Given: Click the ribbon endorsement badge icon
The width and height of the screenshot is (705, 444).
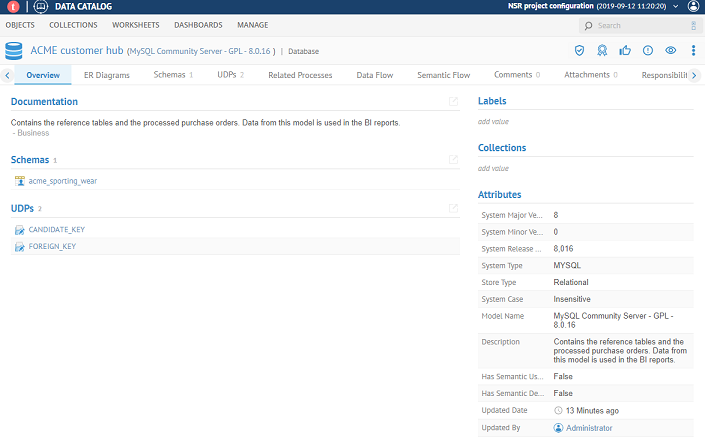Looking at the screenshot, I should point(602,50).
